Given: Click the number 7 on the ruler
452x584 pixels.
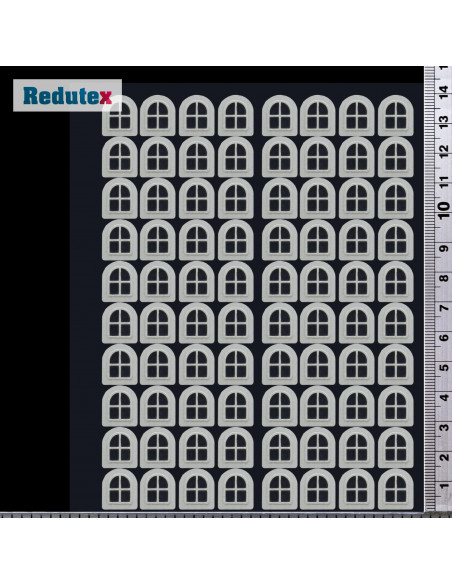Looking at the screenshot, I should pos(444,308).
